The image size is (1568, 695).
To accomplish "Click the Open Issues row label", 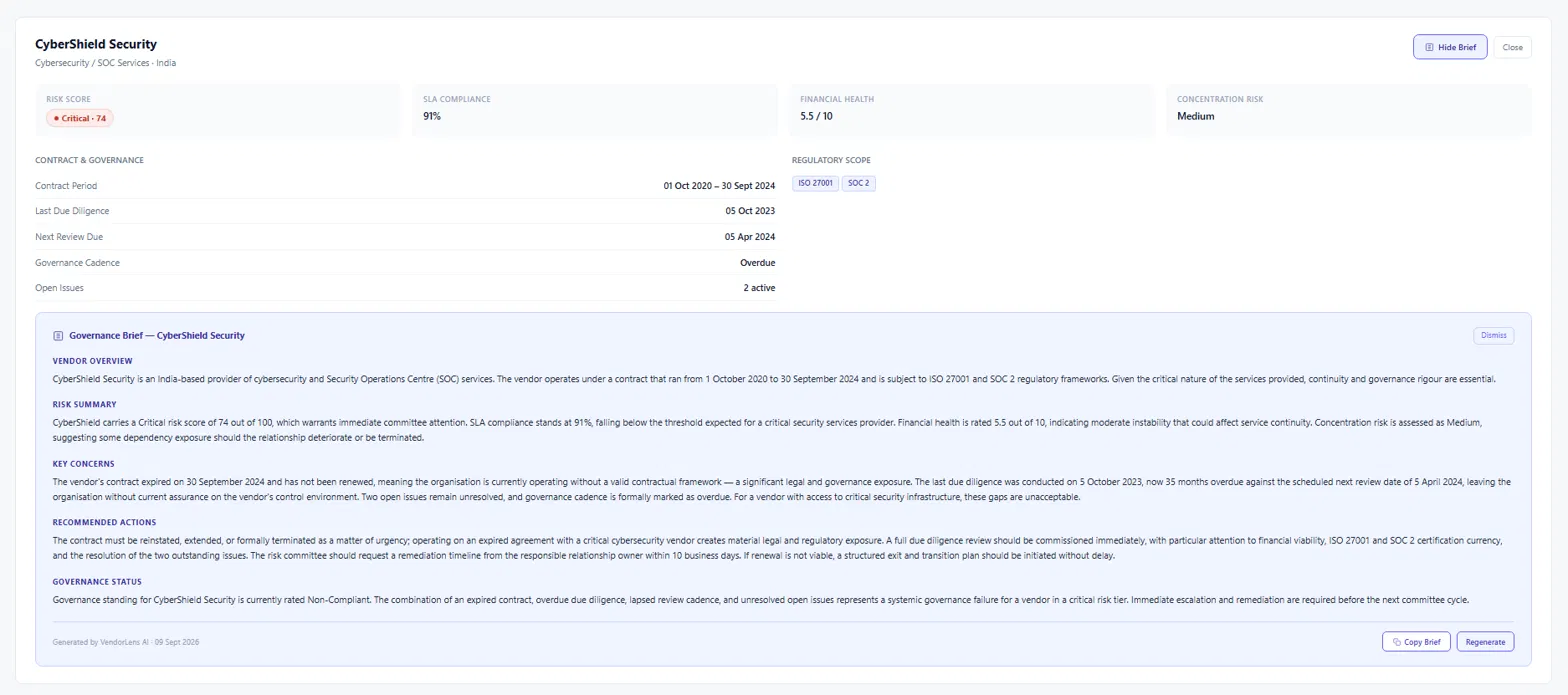I will pyautogui.click(x=59, y=288).
